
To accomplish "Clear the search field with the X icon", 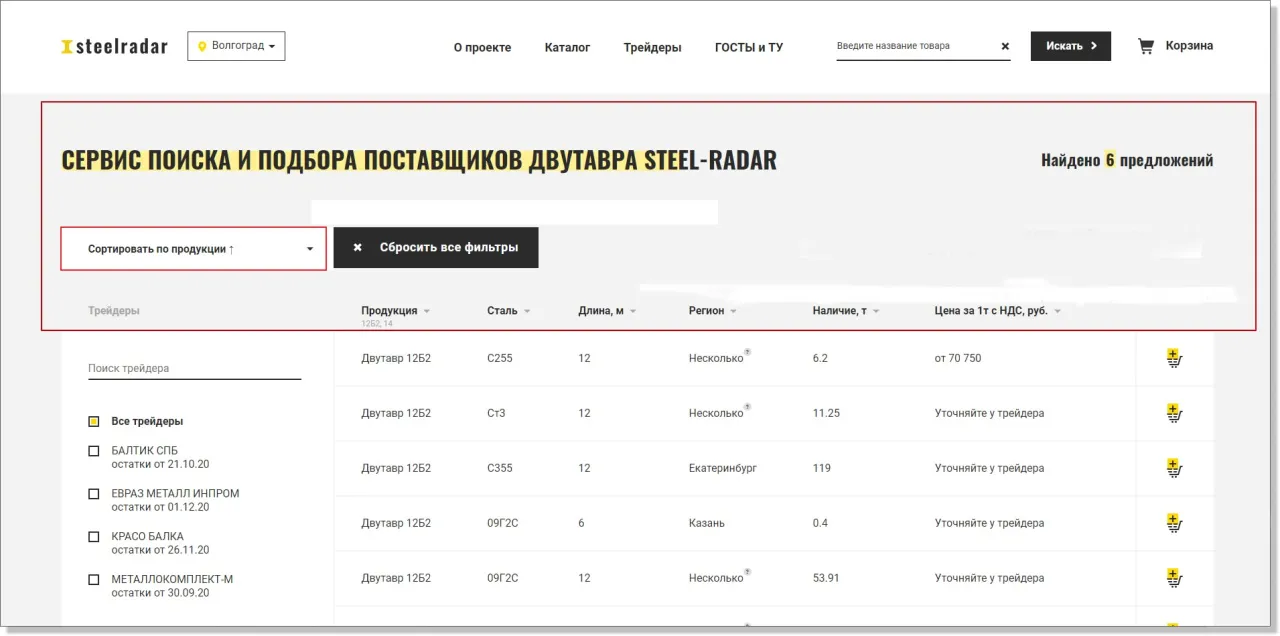I will 1004,45.
